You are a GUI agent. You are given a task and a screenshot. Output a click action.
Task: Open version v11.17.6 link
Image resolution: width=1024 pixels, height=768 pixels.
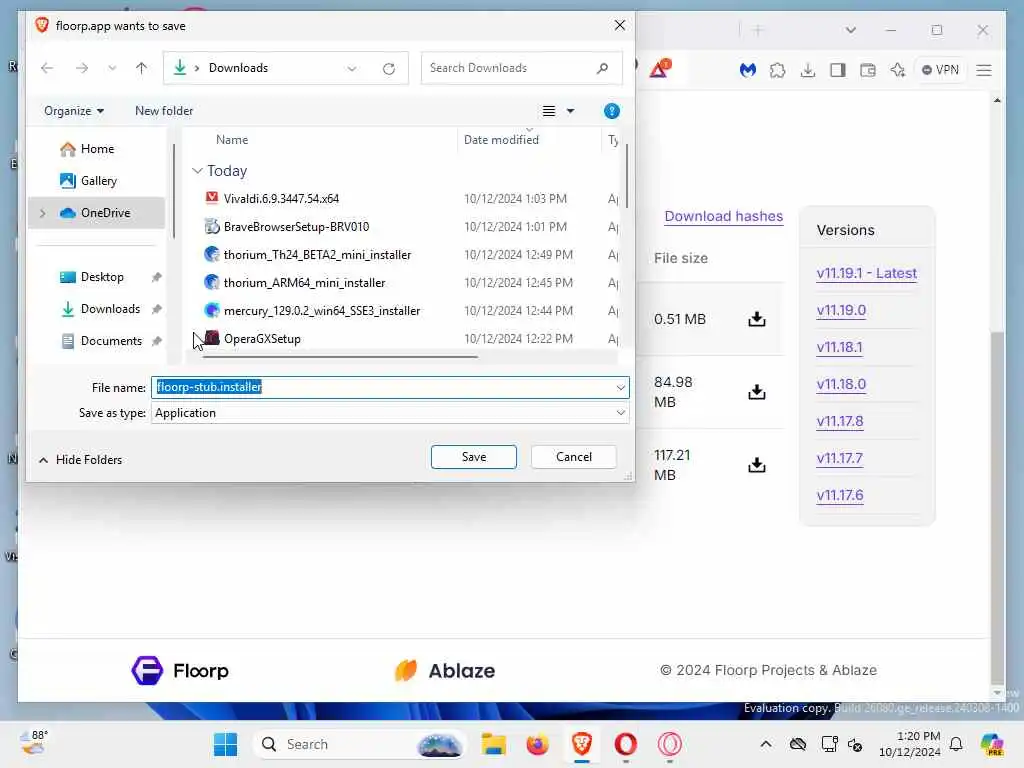pos(840,496)
